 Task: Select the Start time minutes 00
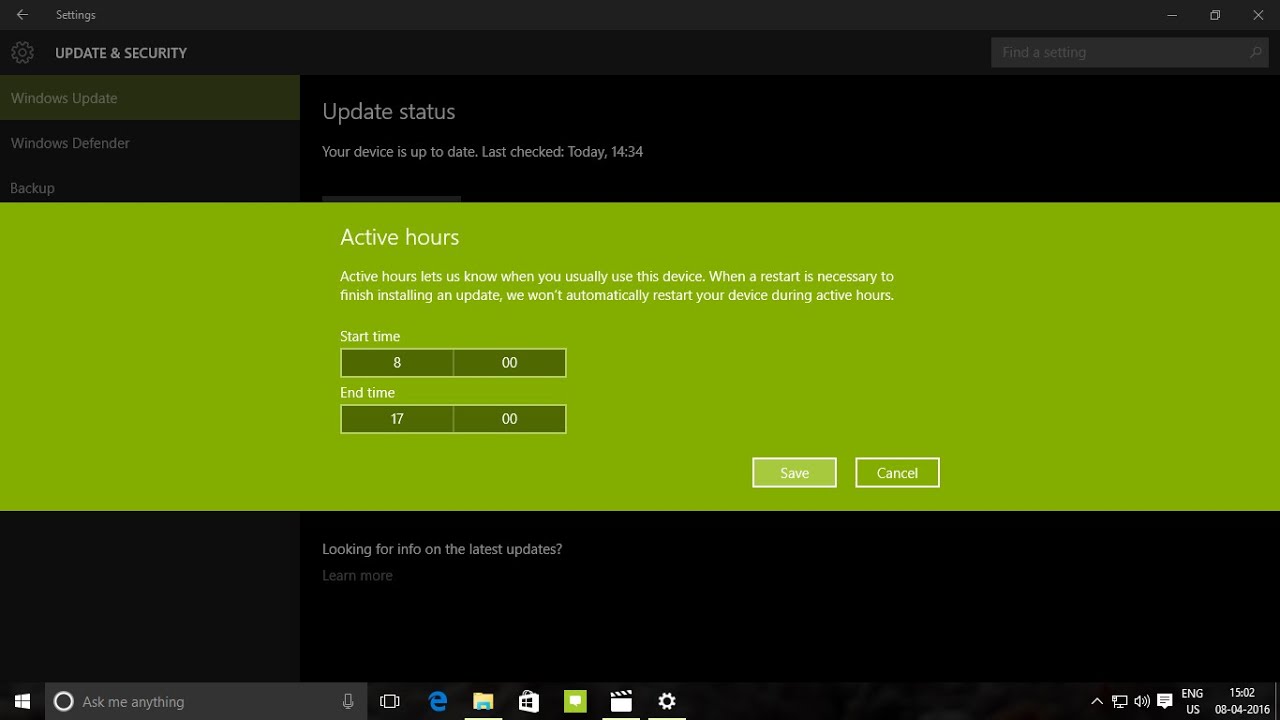coord(510,363)
